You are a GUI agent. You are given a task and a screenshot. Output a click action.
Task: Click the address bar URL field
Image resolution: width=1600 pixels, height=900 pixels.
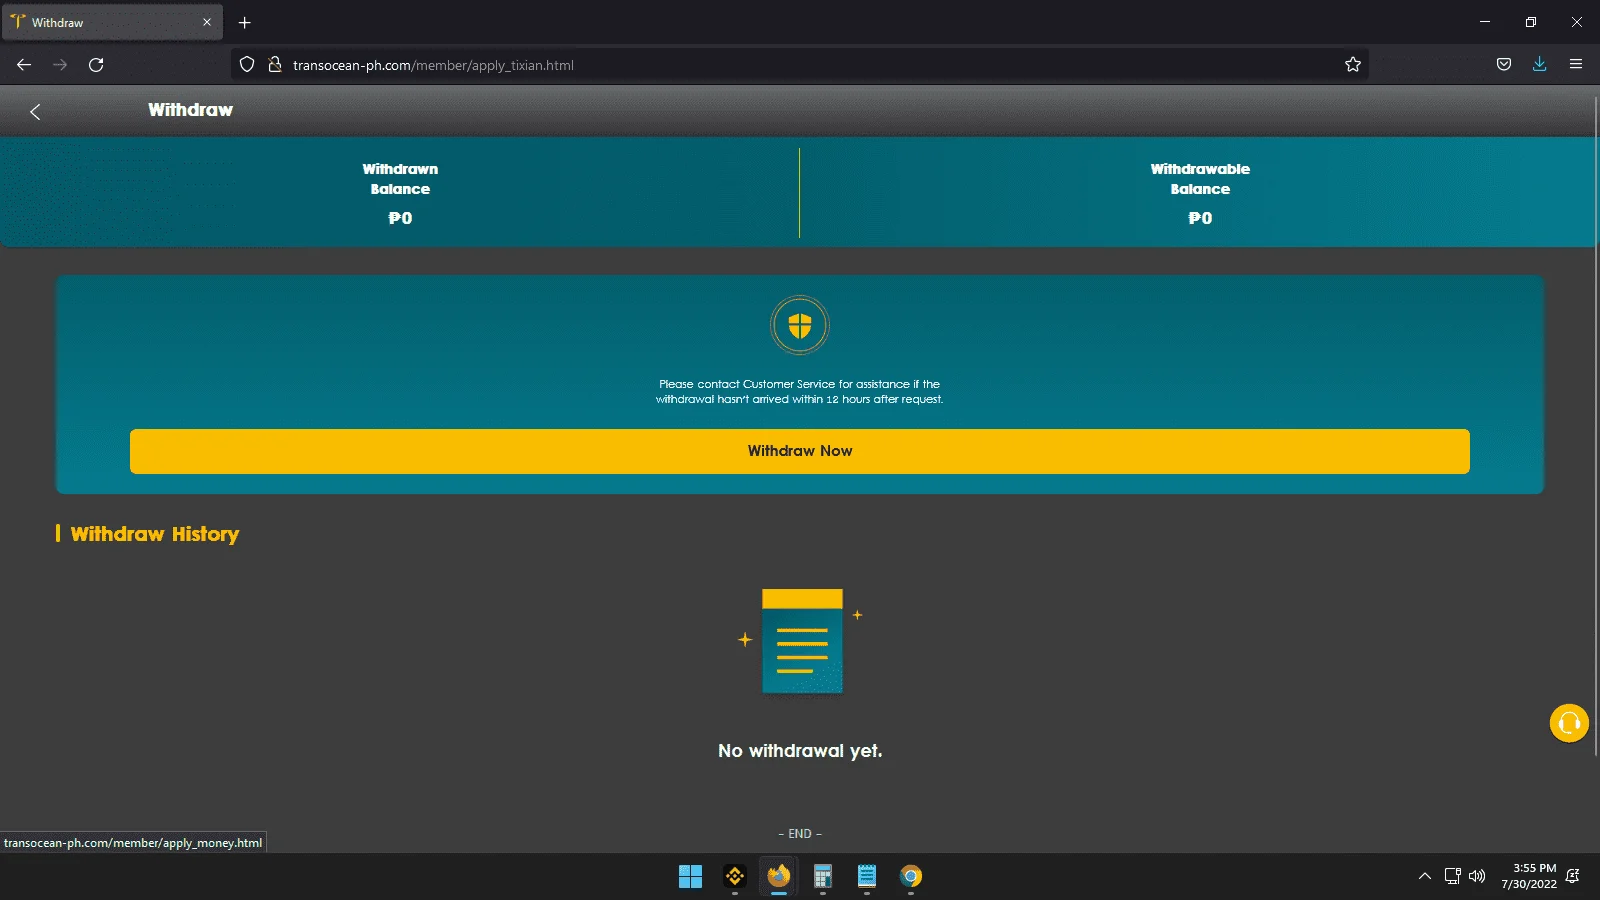(x=800, y=65)
